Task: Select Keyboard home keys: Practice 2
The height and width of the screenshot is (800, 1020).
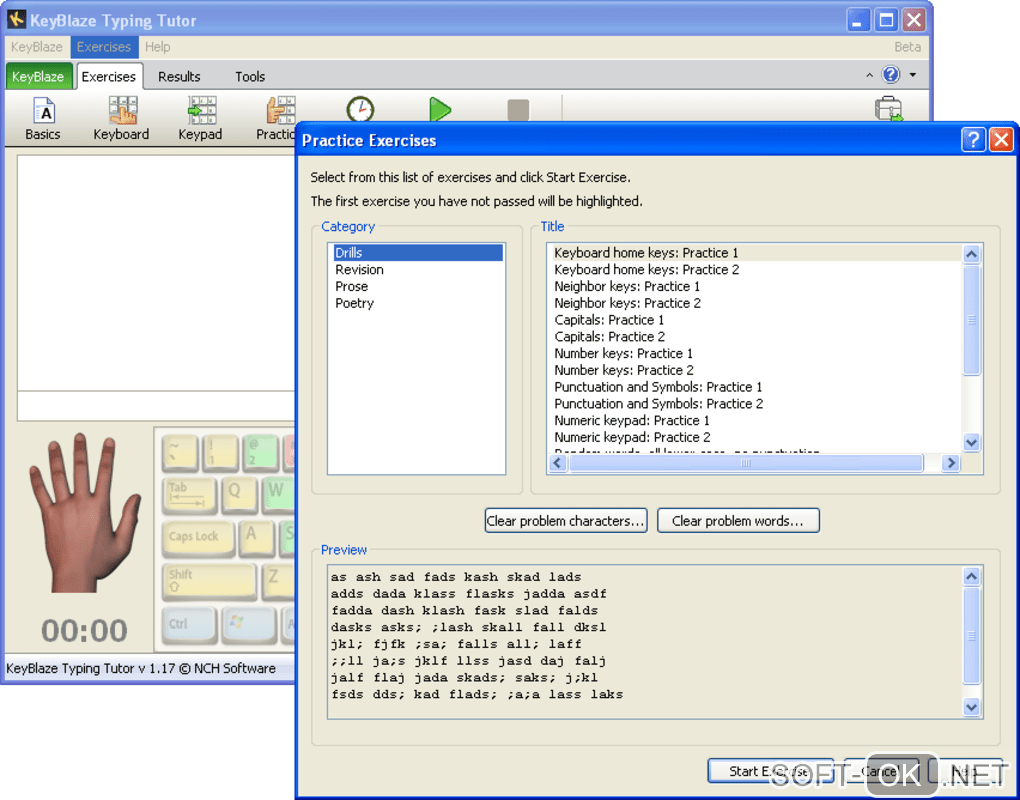Action: click(755, 269)
